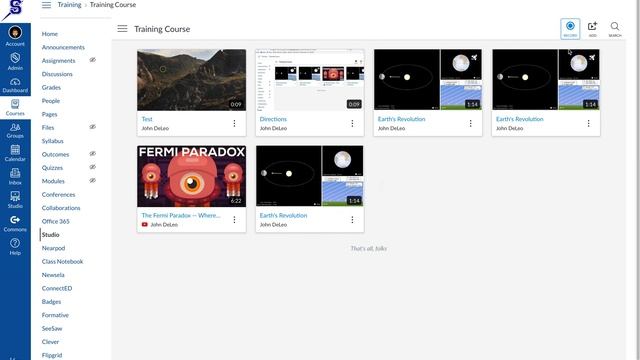Open Newsela in course menu
Screen dimensions: 640x360
53,275
